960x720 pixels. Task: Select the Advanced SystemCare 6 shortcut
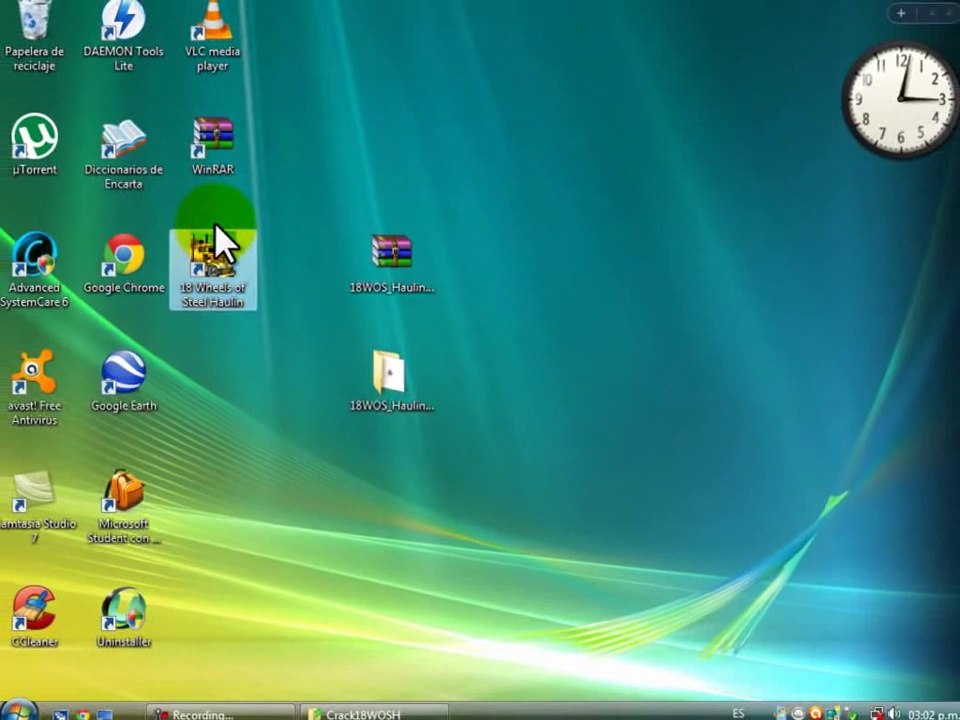click(x=34, y=270)
